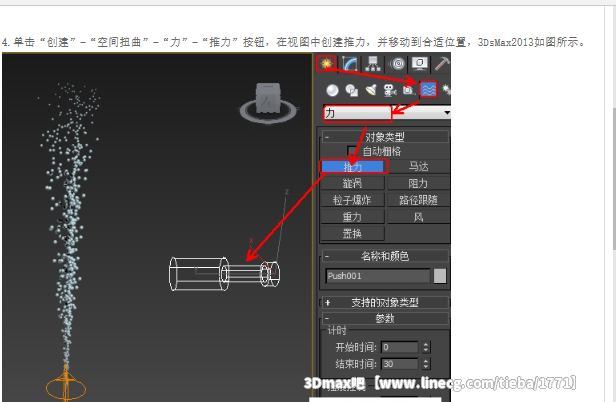Open the Create panel tab
Viewport: 616px width, 402px height.
[326, 63]
